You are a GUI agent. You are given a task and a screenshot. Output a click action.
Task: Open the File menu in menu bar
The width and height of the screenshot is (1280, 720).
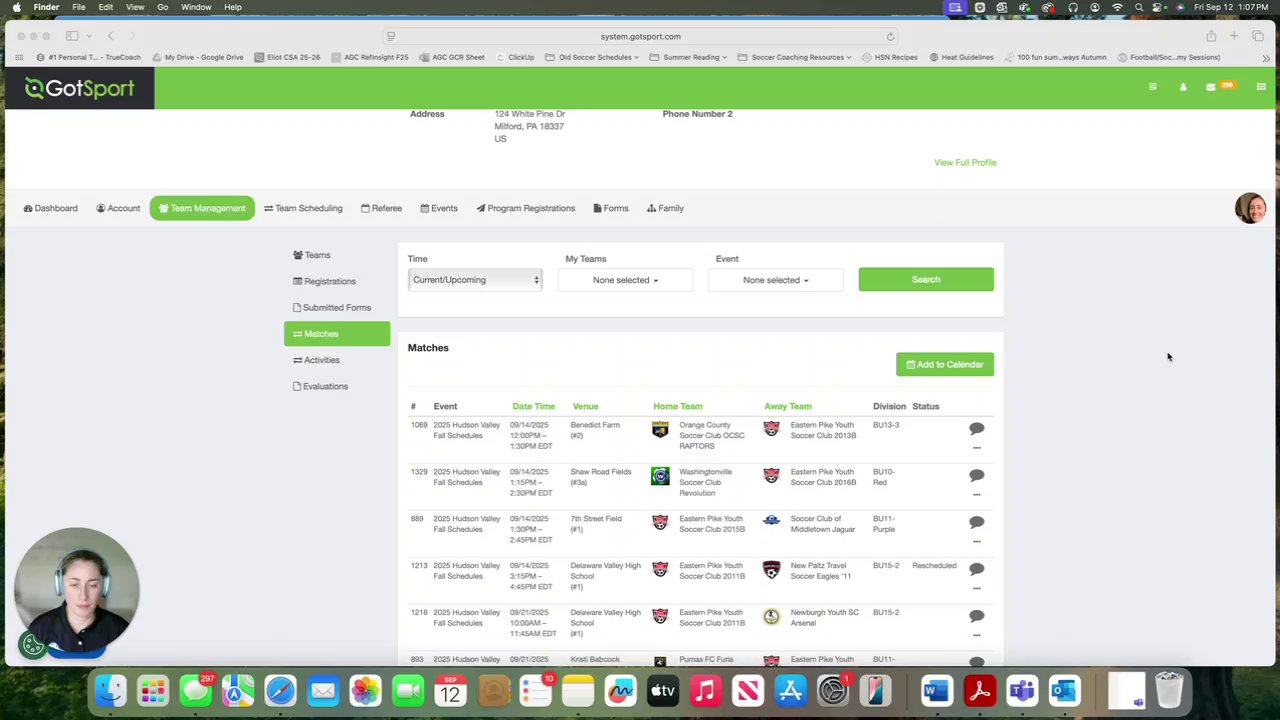click(78, 7)
